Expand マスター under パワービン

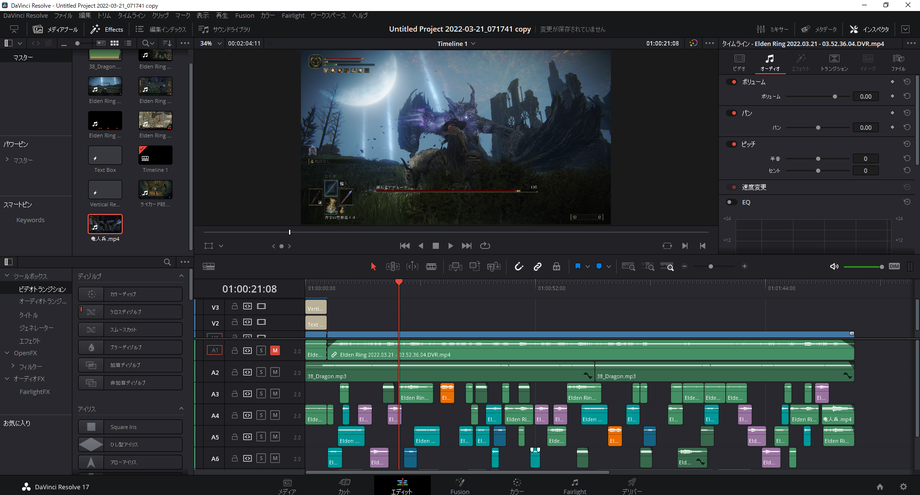coord(7,160)
